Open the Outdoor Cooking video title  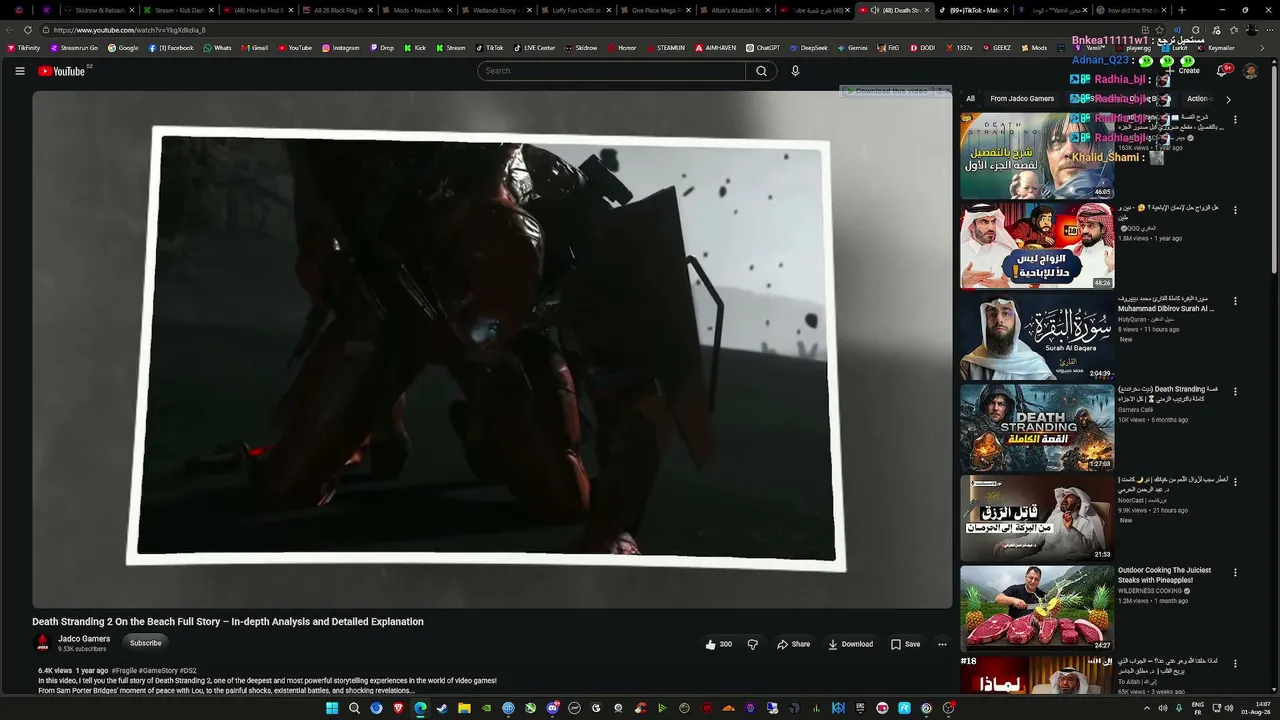[1164, 575]
